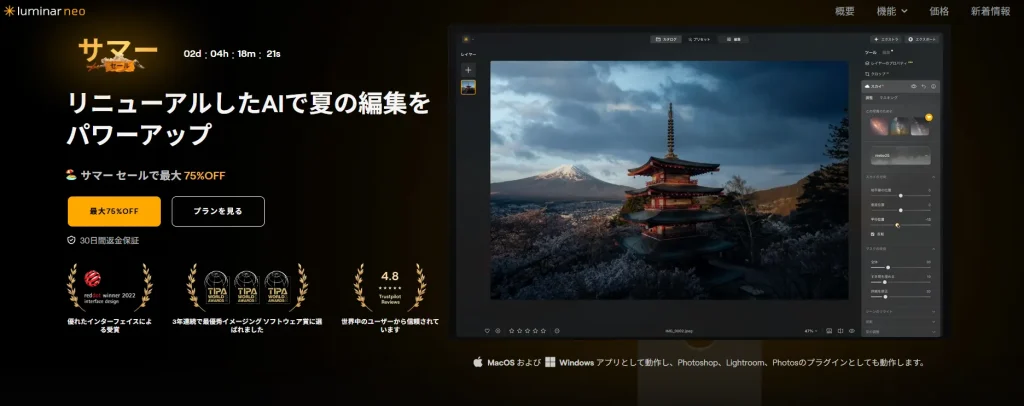Click the reject circle icon beside heart
This screenshot has width=1024, height=406.
click(498, 331)
